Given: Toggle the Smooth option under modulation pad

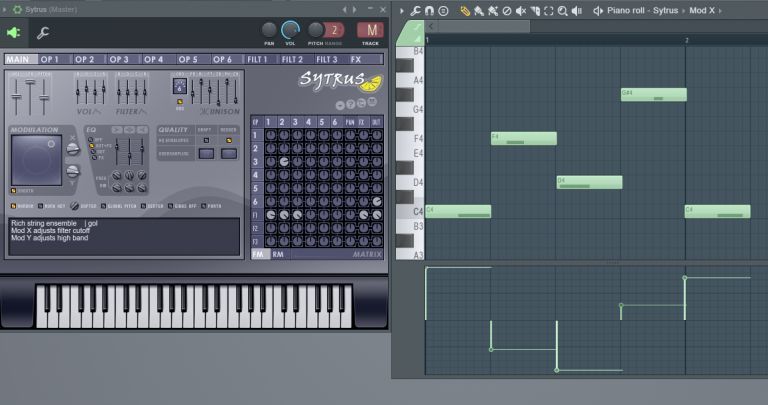Looking at the screenshot, I should tap(14, 191).
